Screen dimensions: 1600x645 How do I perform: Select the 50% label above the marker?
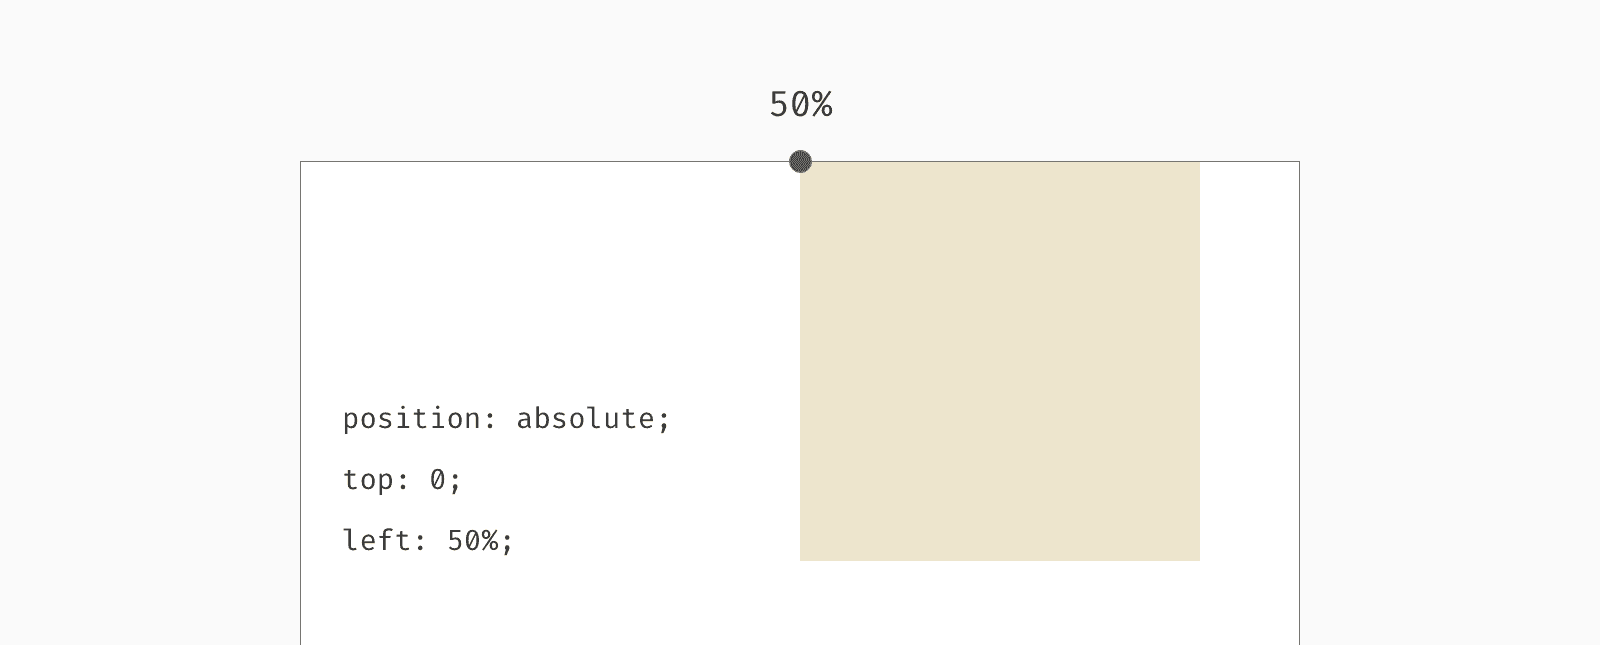(x=801, y=104)
